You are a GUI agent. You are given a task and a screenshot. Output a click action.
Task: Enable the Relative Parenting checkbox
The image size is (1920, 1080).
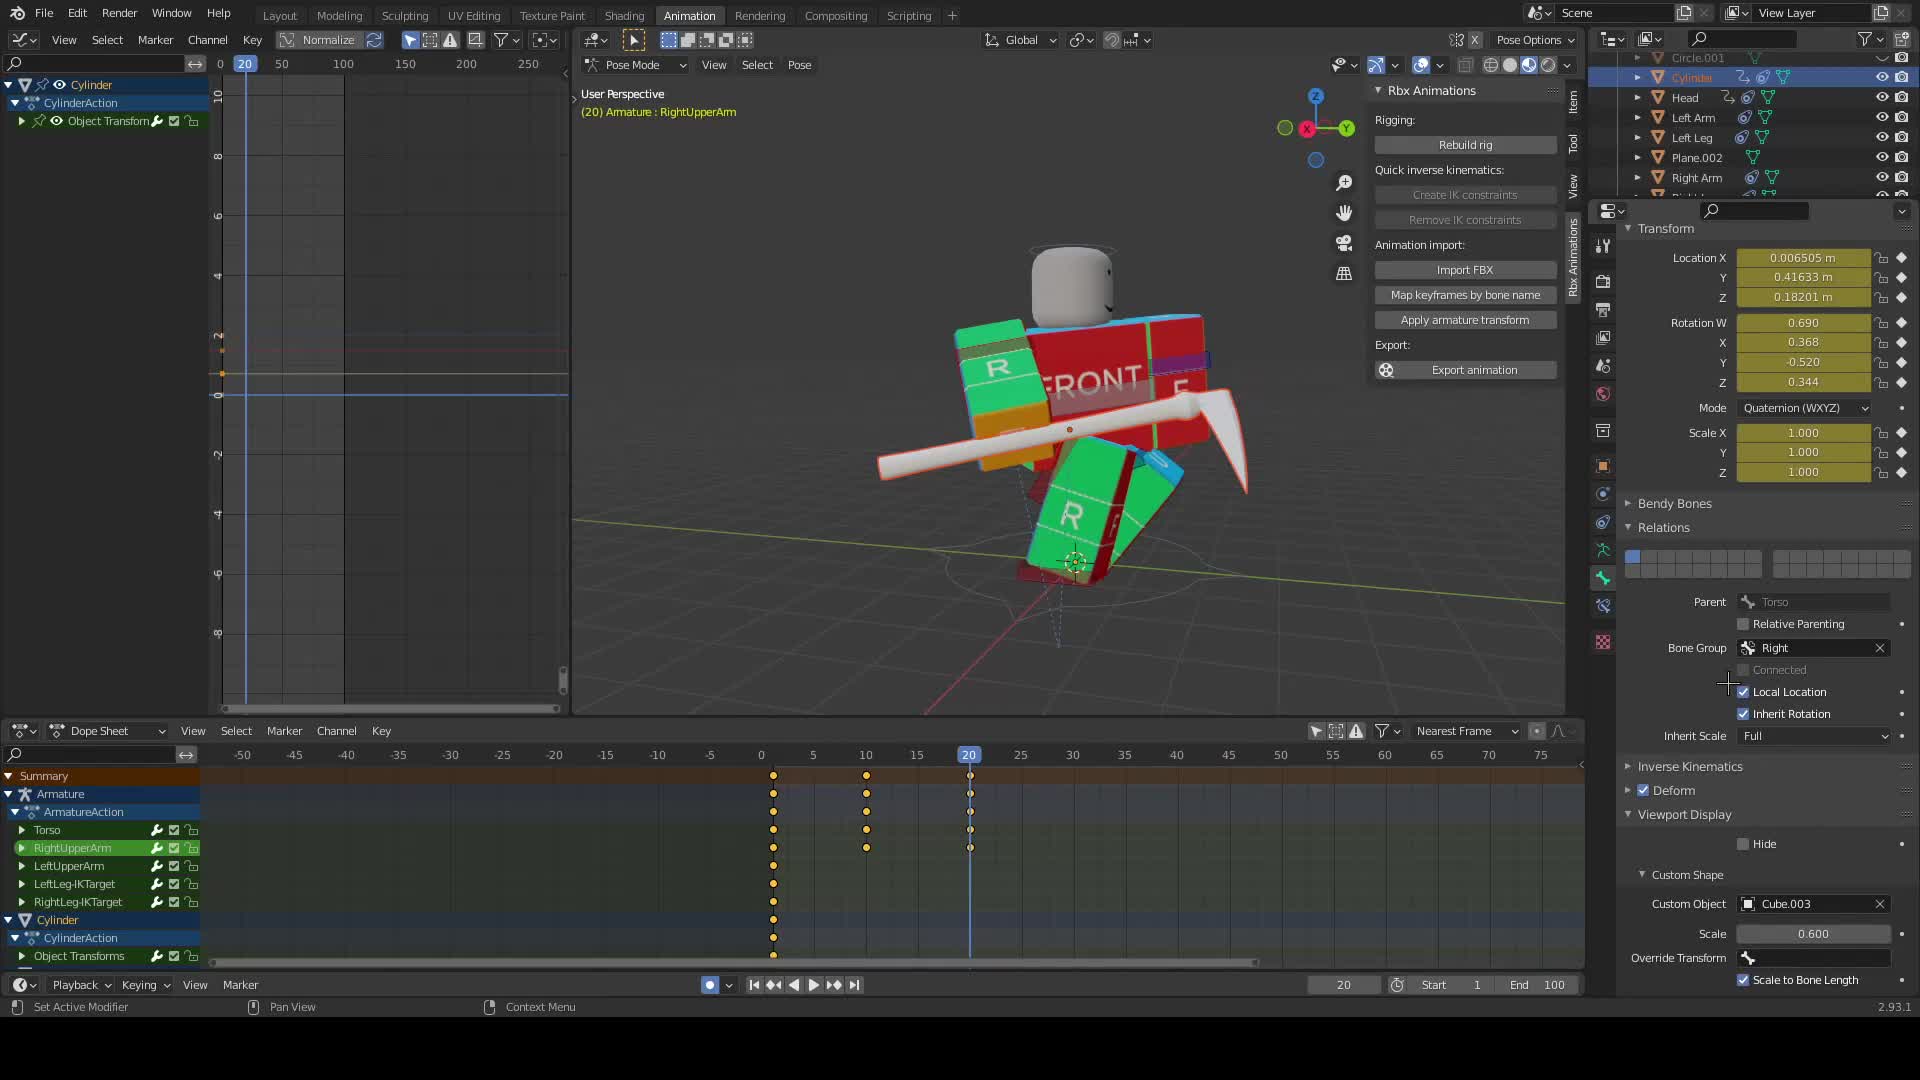click(1745, 624)
